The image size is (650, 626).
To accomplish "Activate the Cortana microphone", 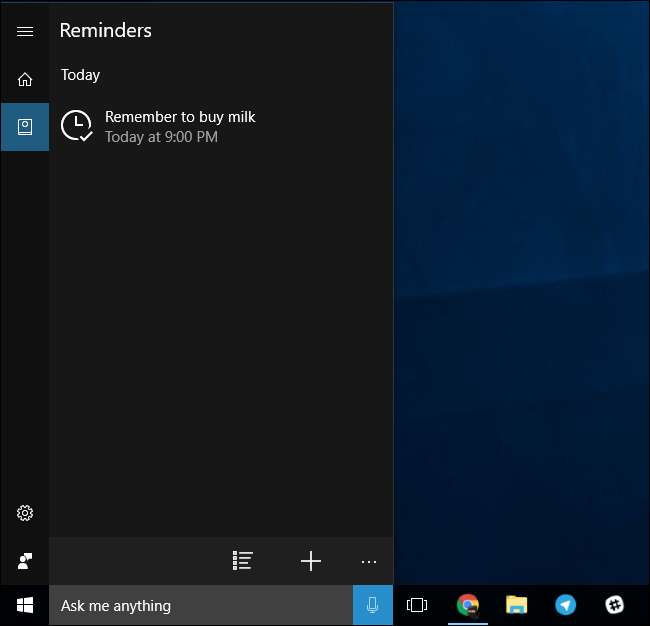I will tap(372, 605).
